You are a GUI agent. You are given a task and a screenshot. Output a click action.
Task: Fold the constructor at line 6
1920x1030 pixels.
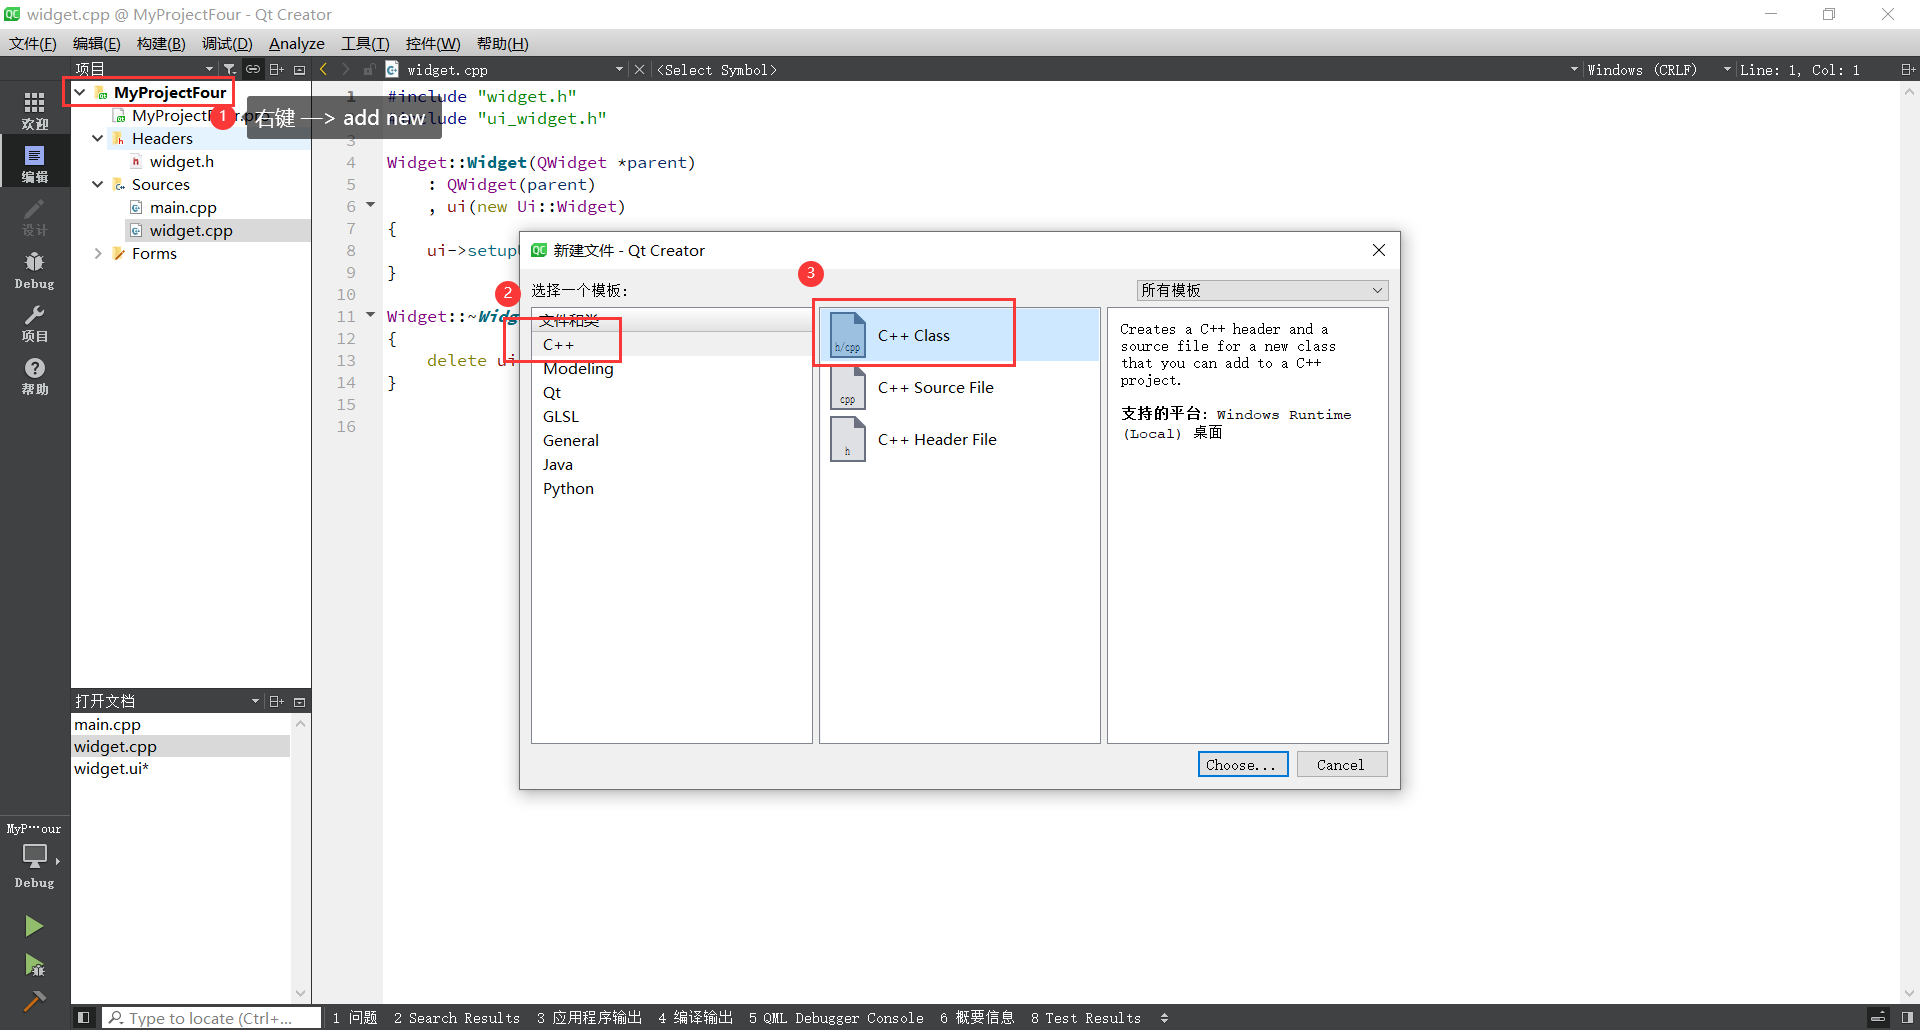371,205
